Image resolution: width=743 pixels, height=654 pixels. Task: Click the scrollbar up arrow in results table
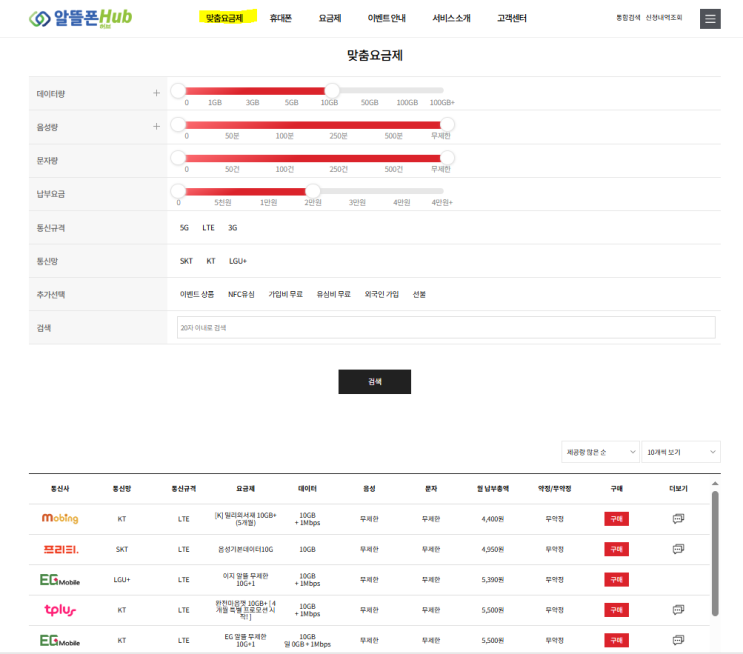[715, 484]
